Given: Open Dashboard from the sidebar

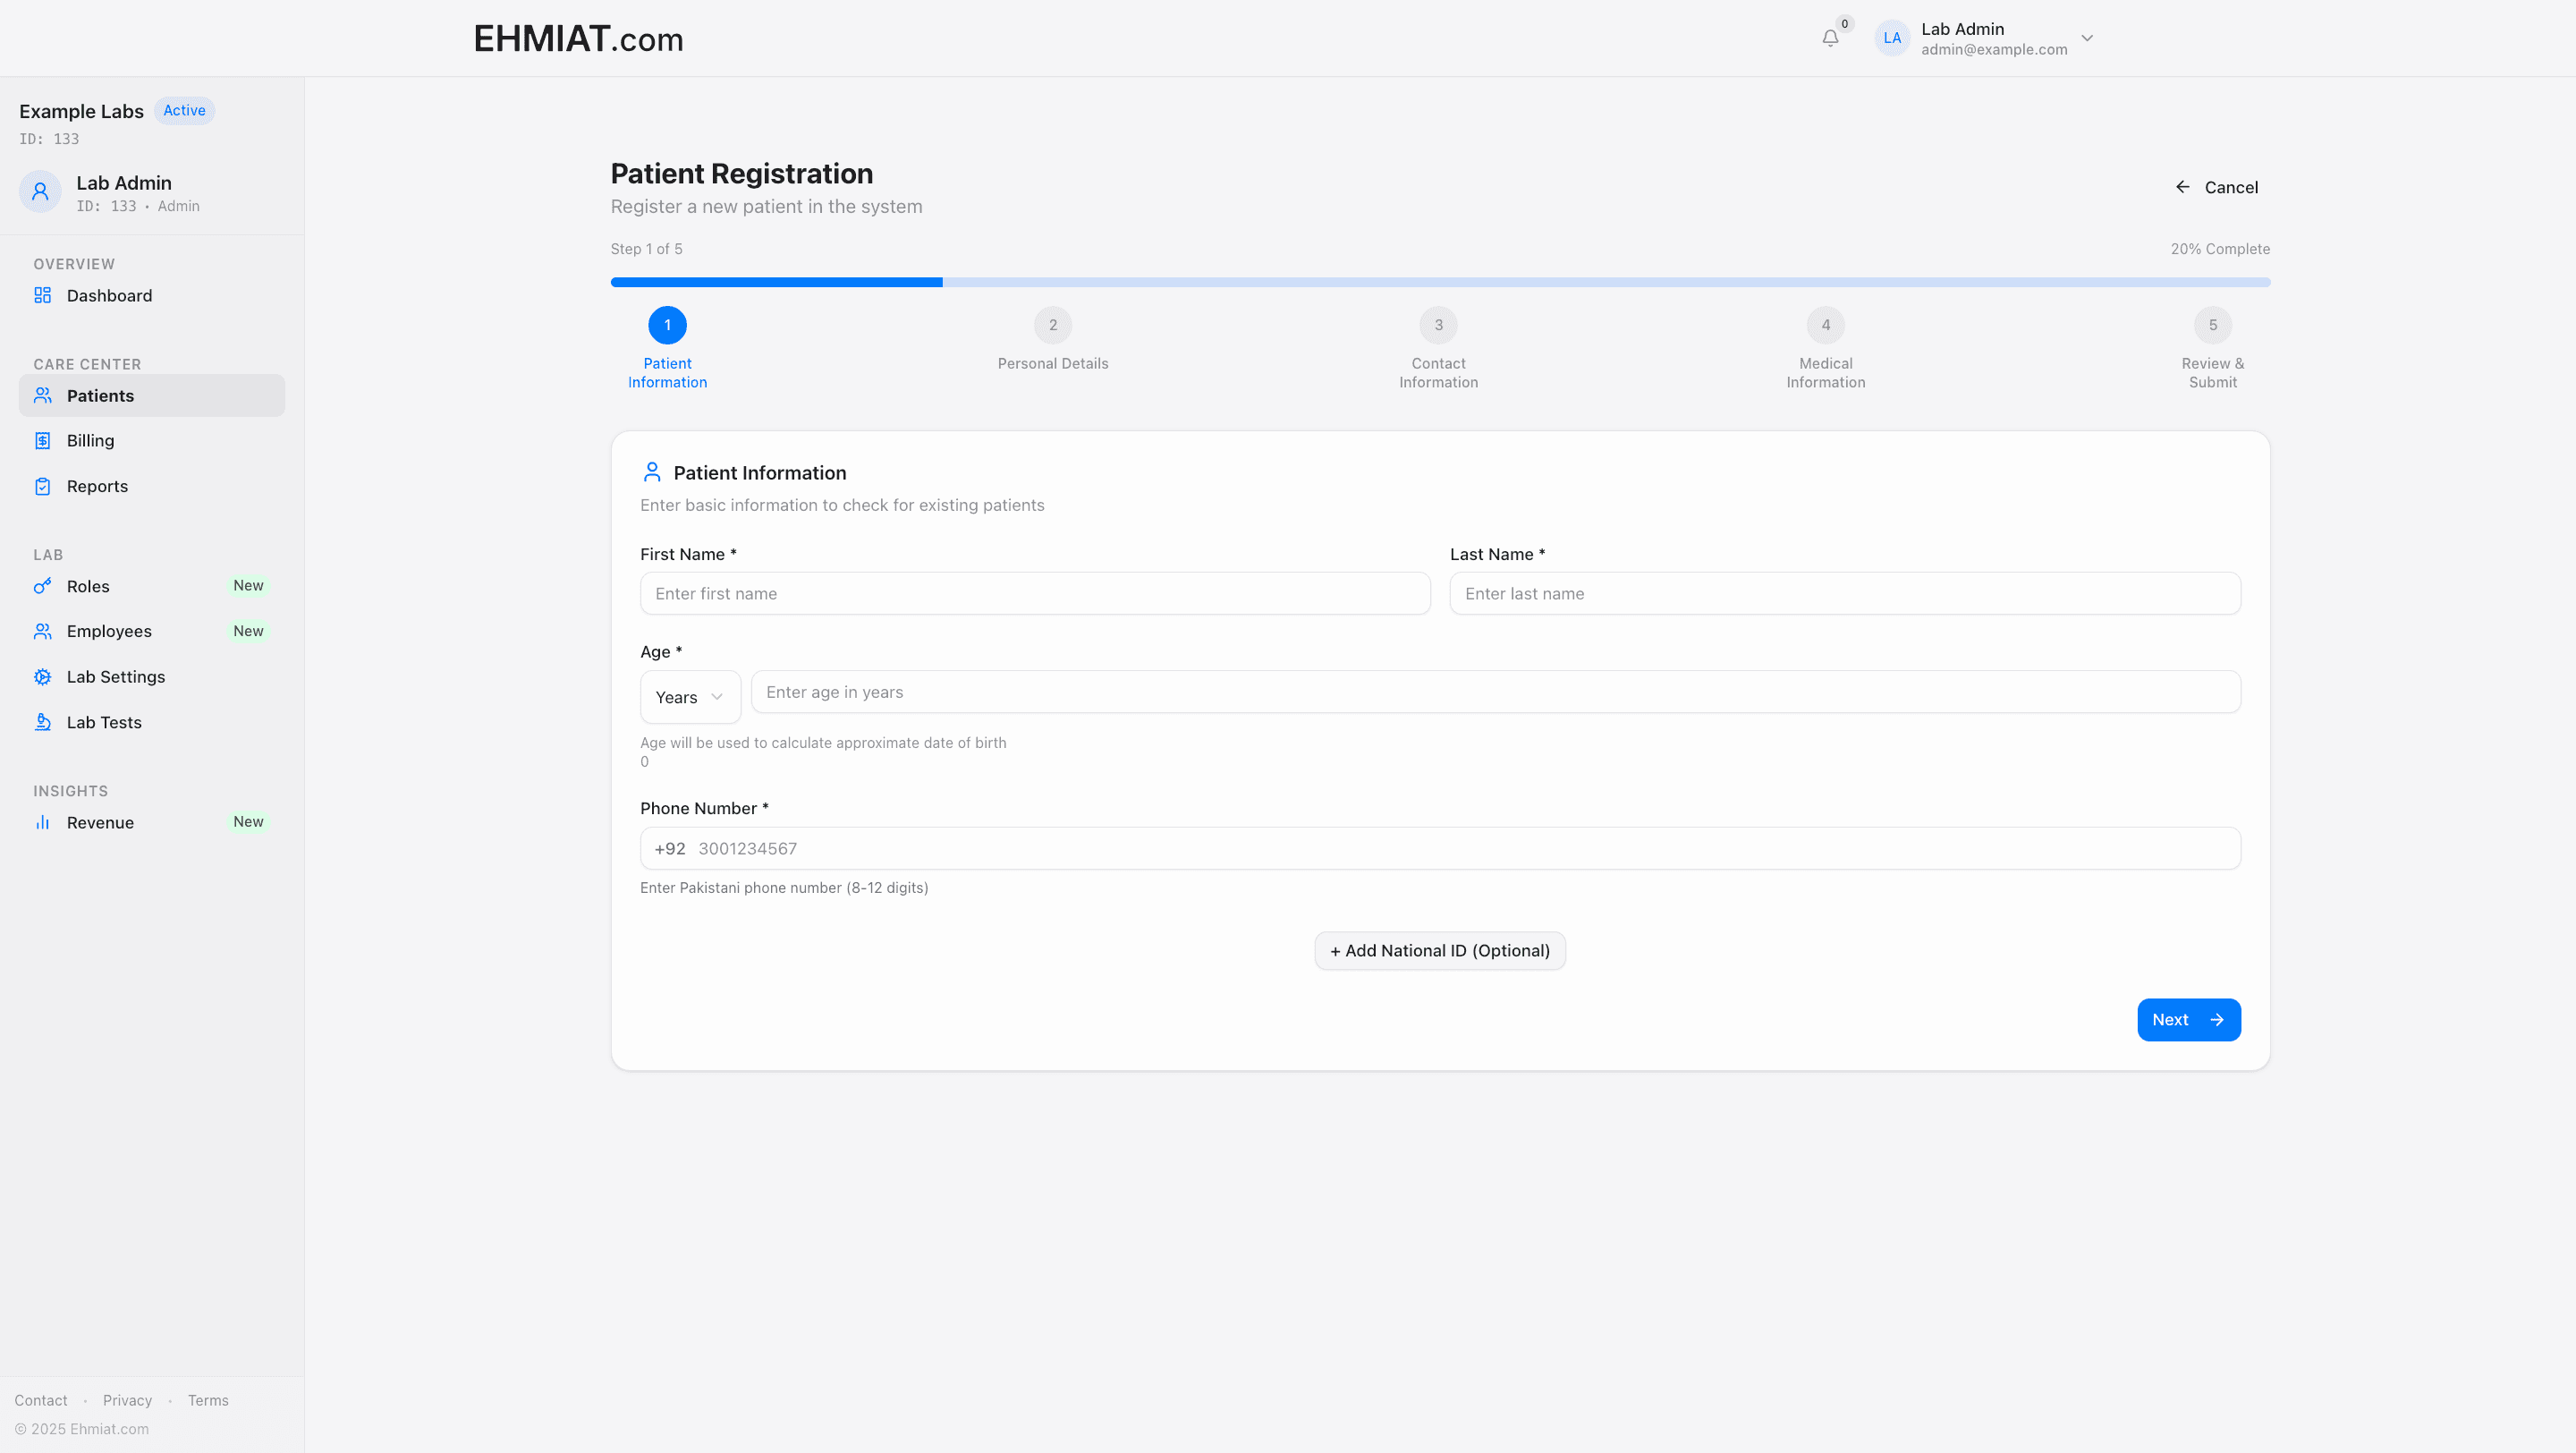Looking at the screenshot, I should click(x=152, y=295).
